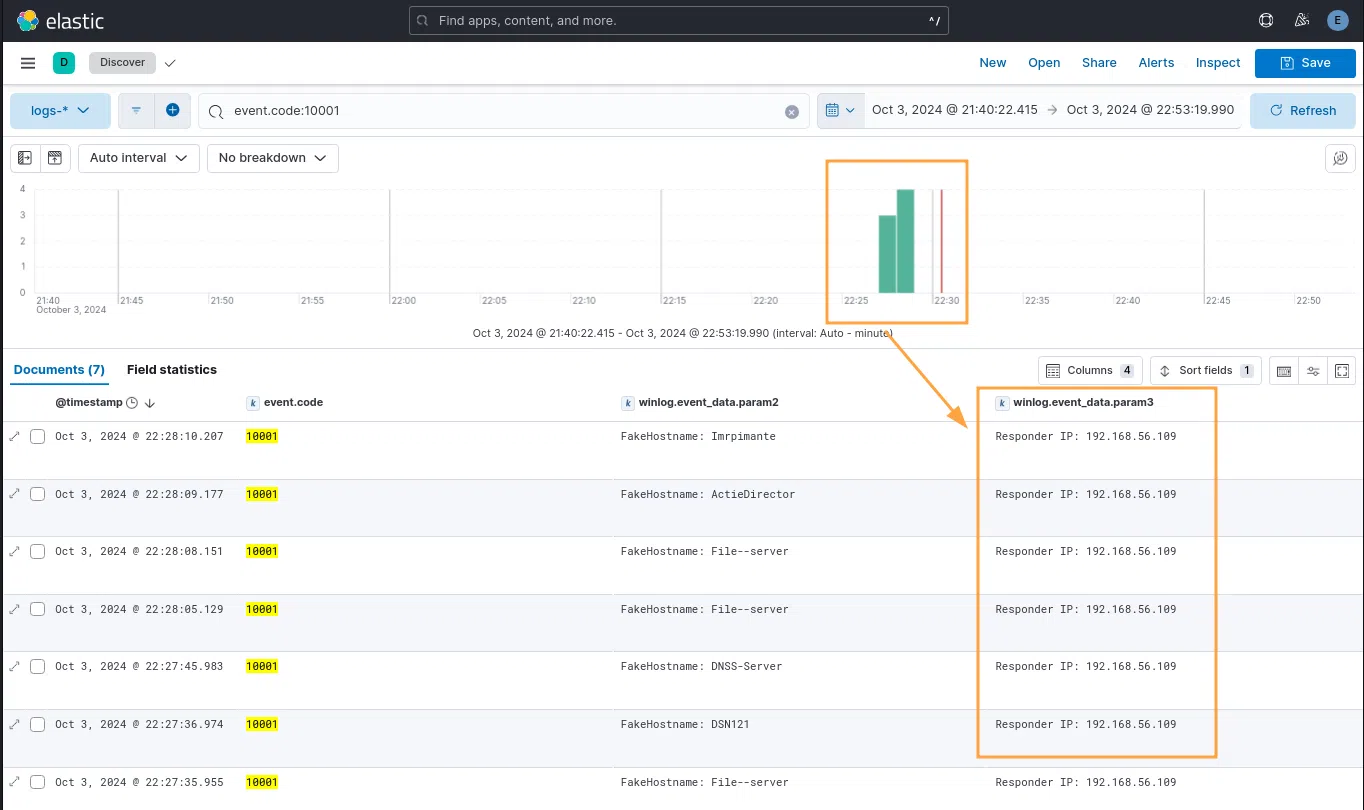Click the tallest green histogram bar

[x=905, y=241]
